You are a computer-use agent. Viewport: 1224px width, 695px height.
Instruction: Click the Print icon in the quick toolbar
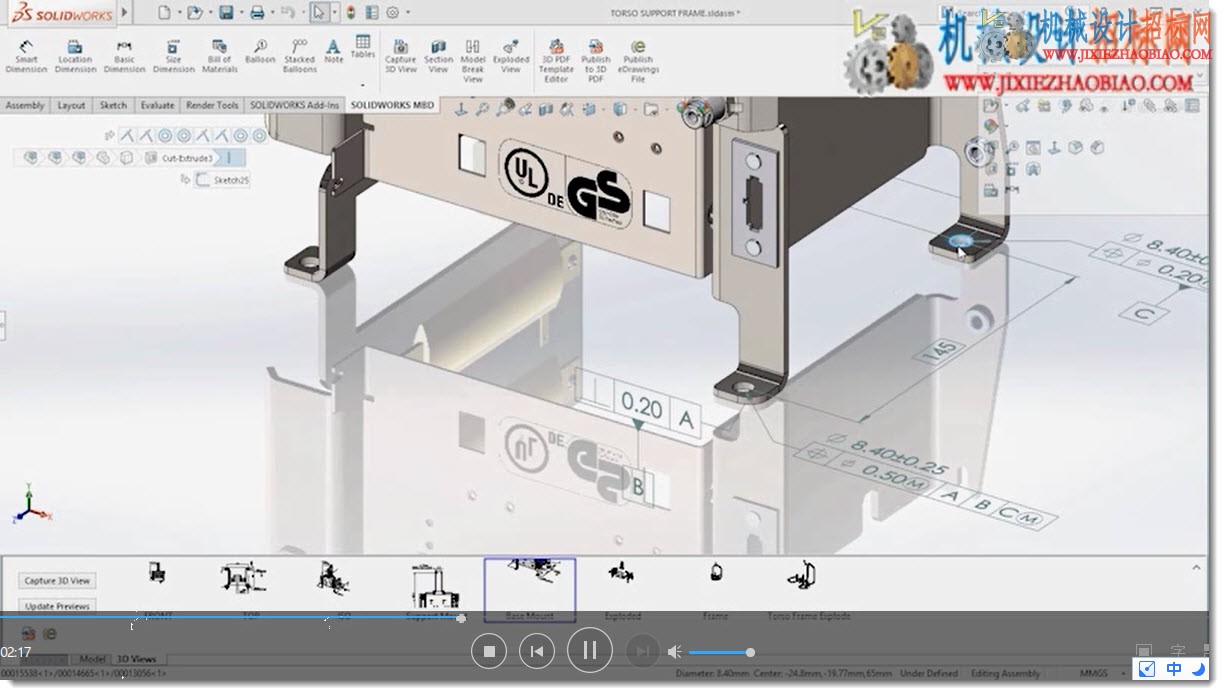click(x=257, y=13)
